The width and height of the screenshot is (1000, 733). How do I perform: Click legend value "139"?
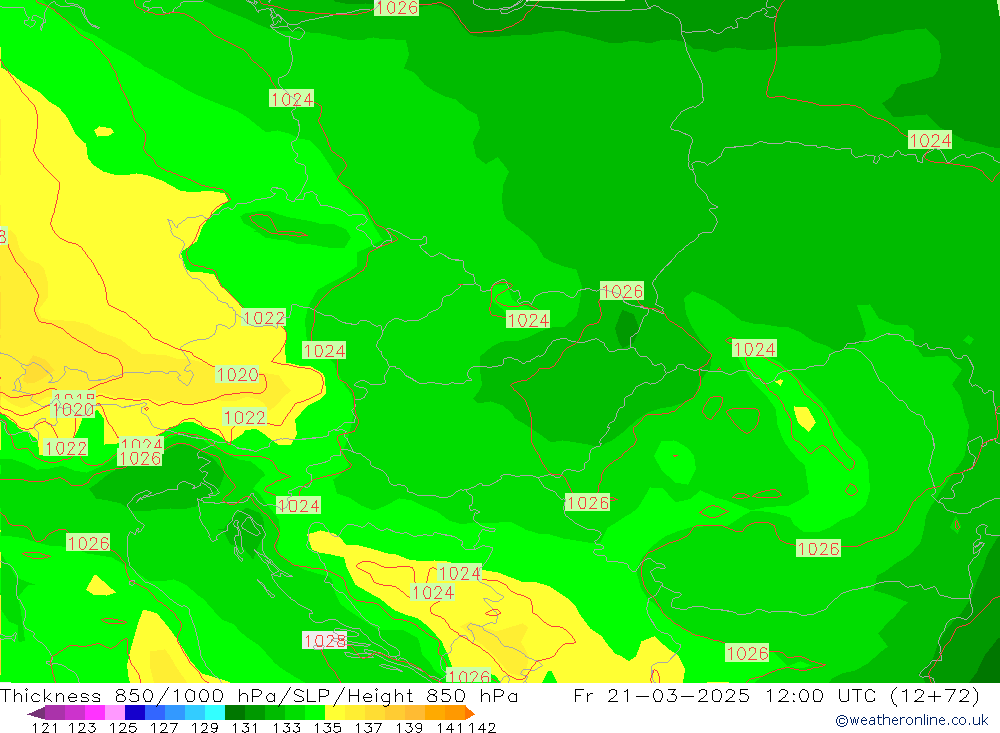click(x=409, y=727)
